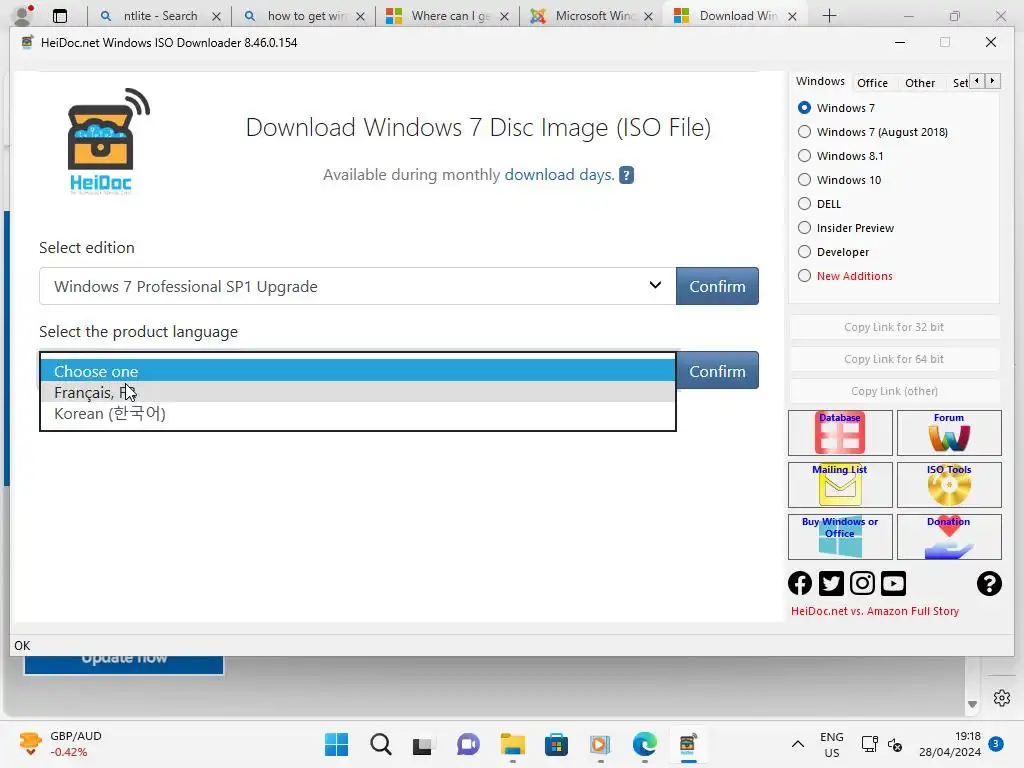Open Microsoft Store from the taskbar
Viewport: 1024px width, 768px height.
click(x=556, y=744)
